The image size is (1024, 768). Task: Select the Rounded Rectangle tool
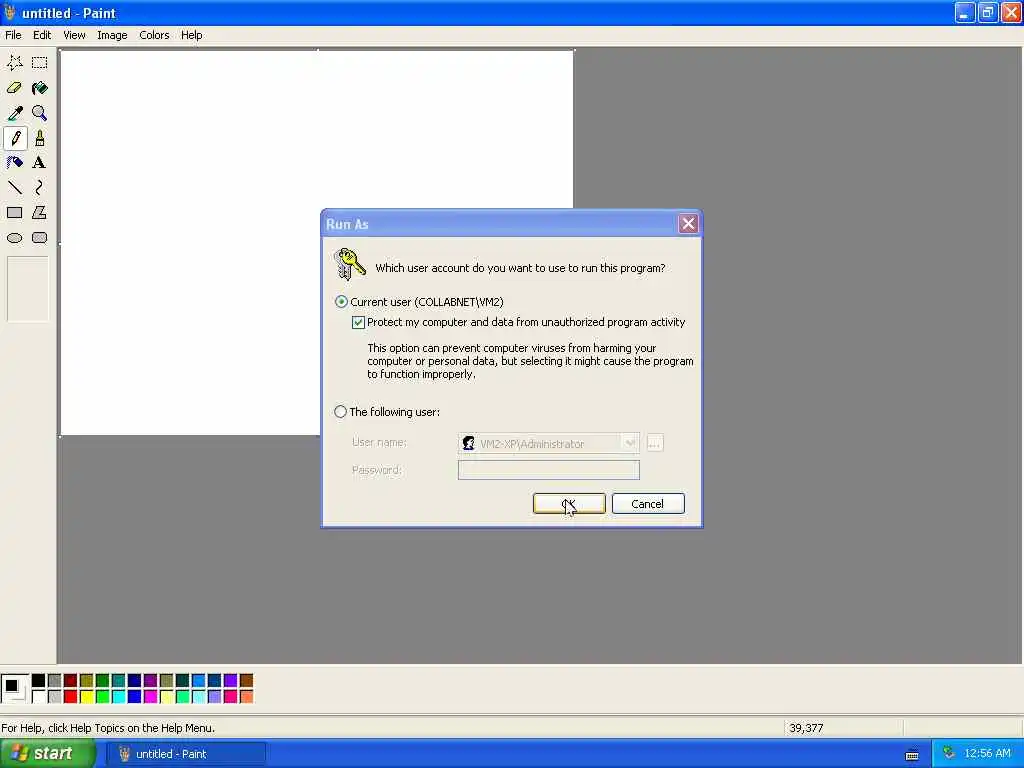click(39, 238)
